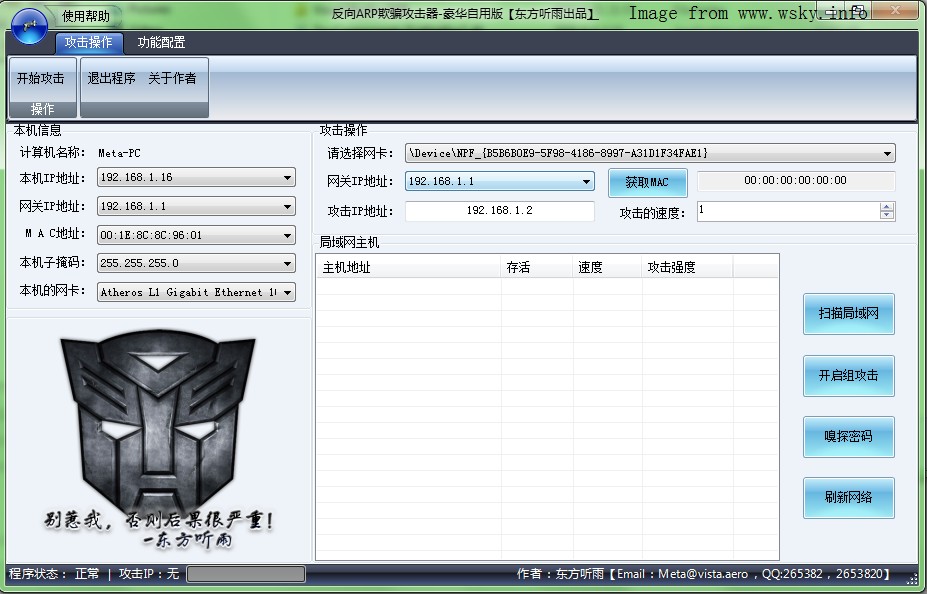This screenshot has width=927, height=594.
Task: Click the author Email Meta@vista.aero text
Action: [682, 573]
